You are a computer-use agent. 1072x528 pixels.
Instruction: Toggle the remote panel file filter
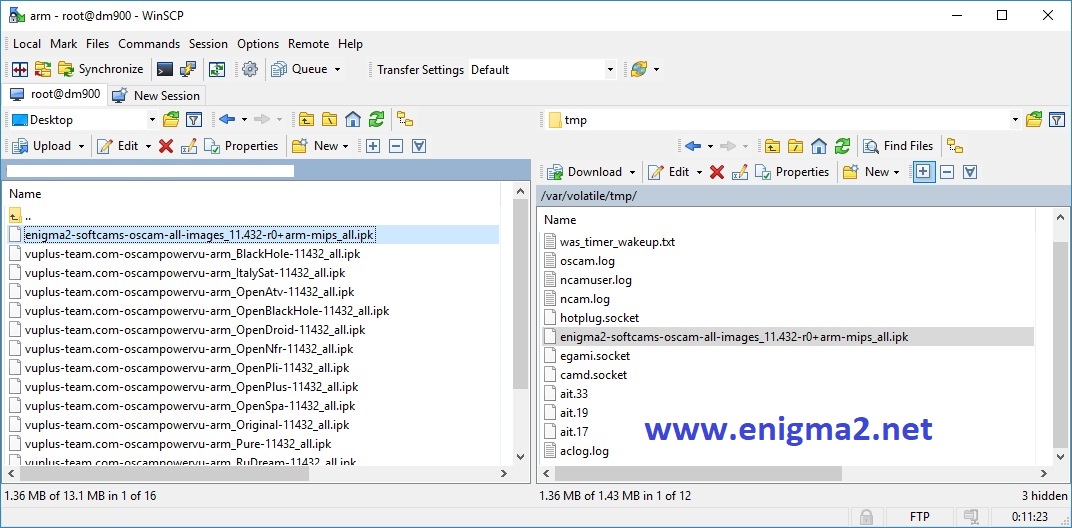tap(1056, 119)
